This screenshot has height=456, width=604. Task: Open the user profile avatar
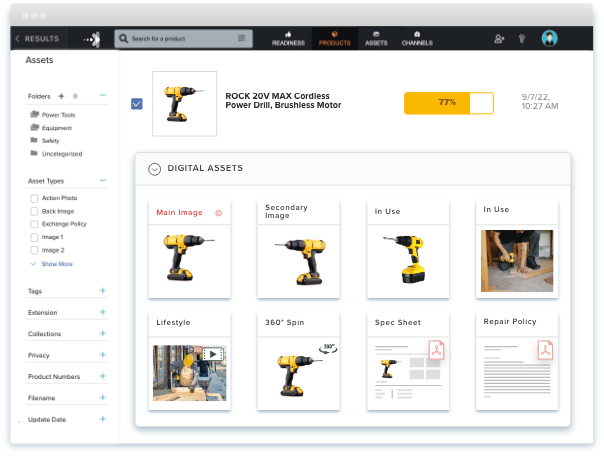(549, 38)
